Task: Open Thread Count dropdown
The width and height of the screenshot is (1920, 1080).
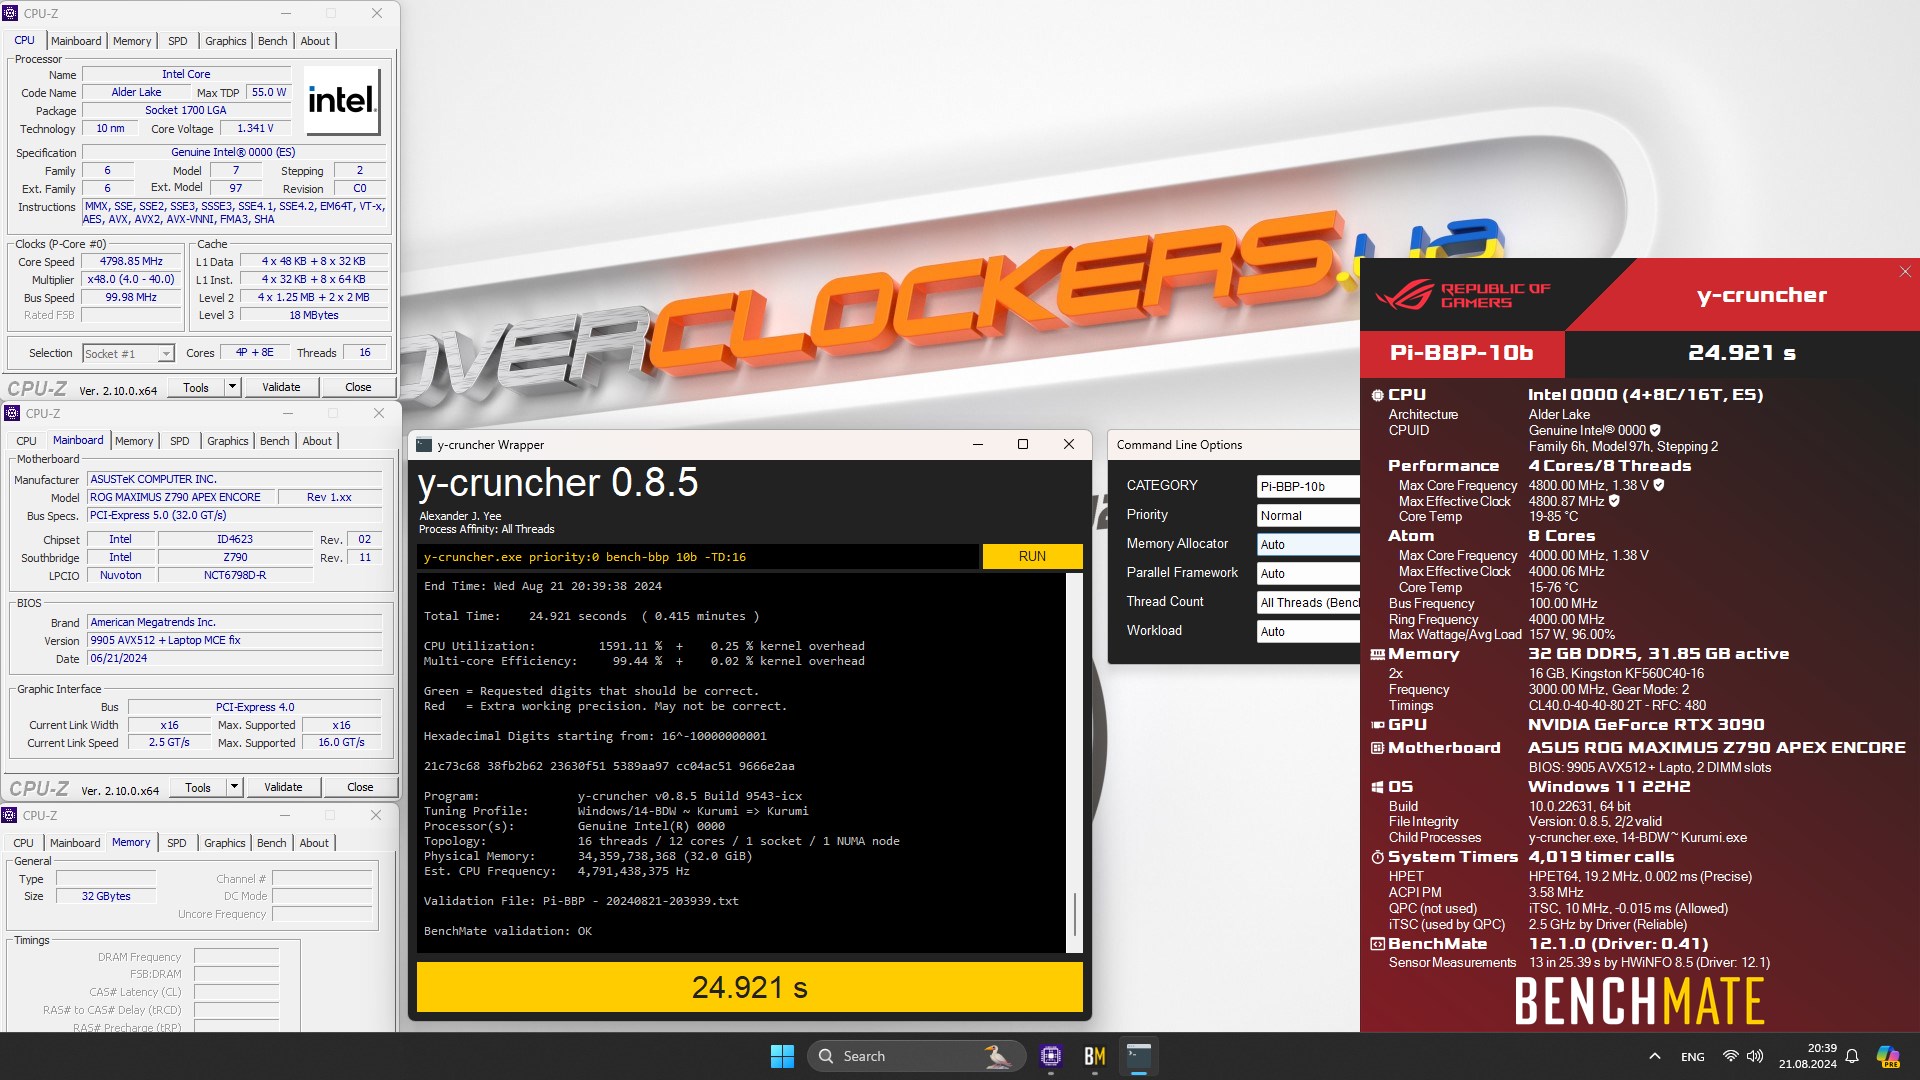Action: point(1308,602)
